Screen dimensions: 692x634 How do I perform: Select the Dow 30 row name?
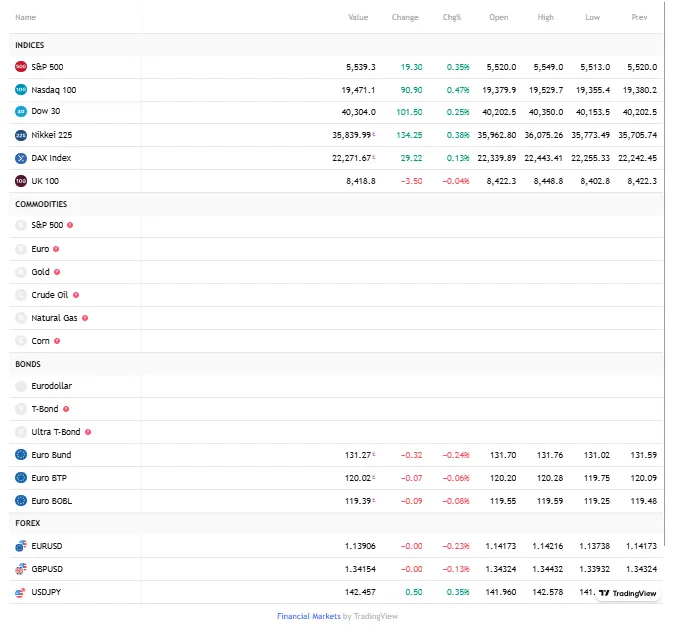[45, 111]
